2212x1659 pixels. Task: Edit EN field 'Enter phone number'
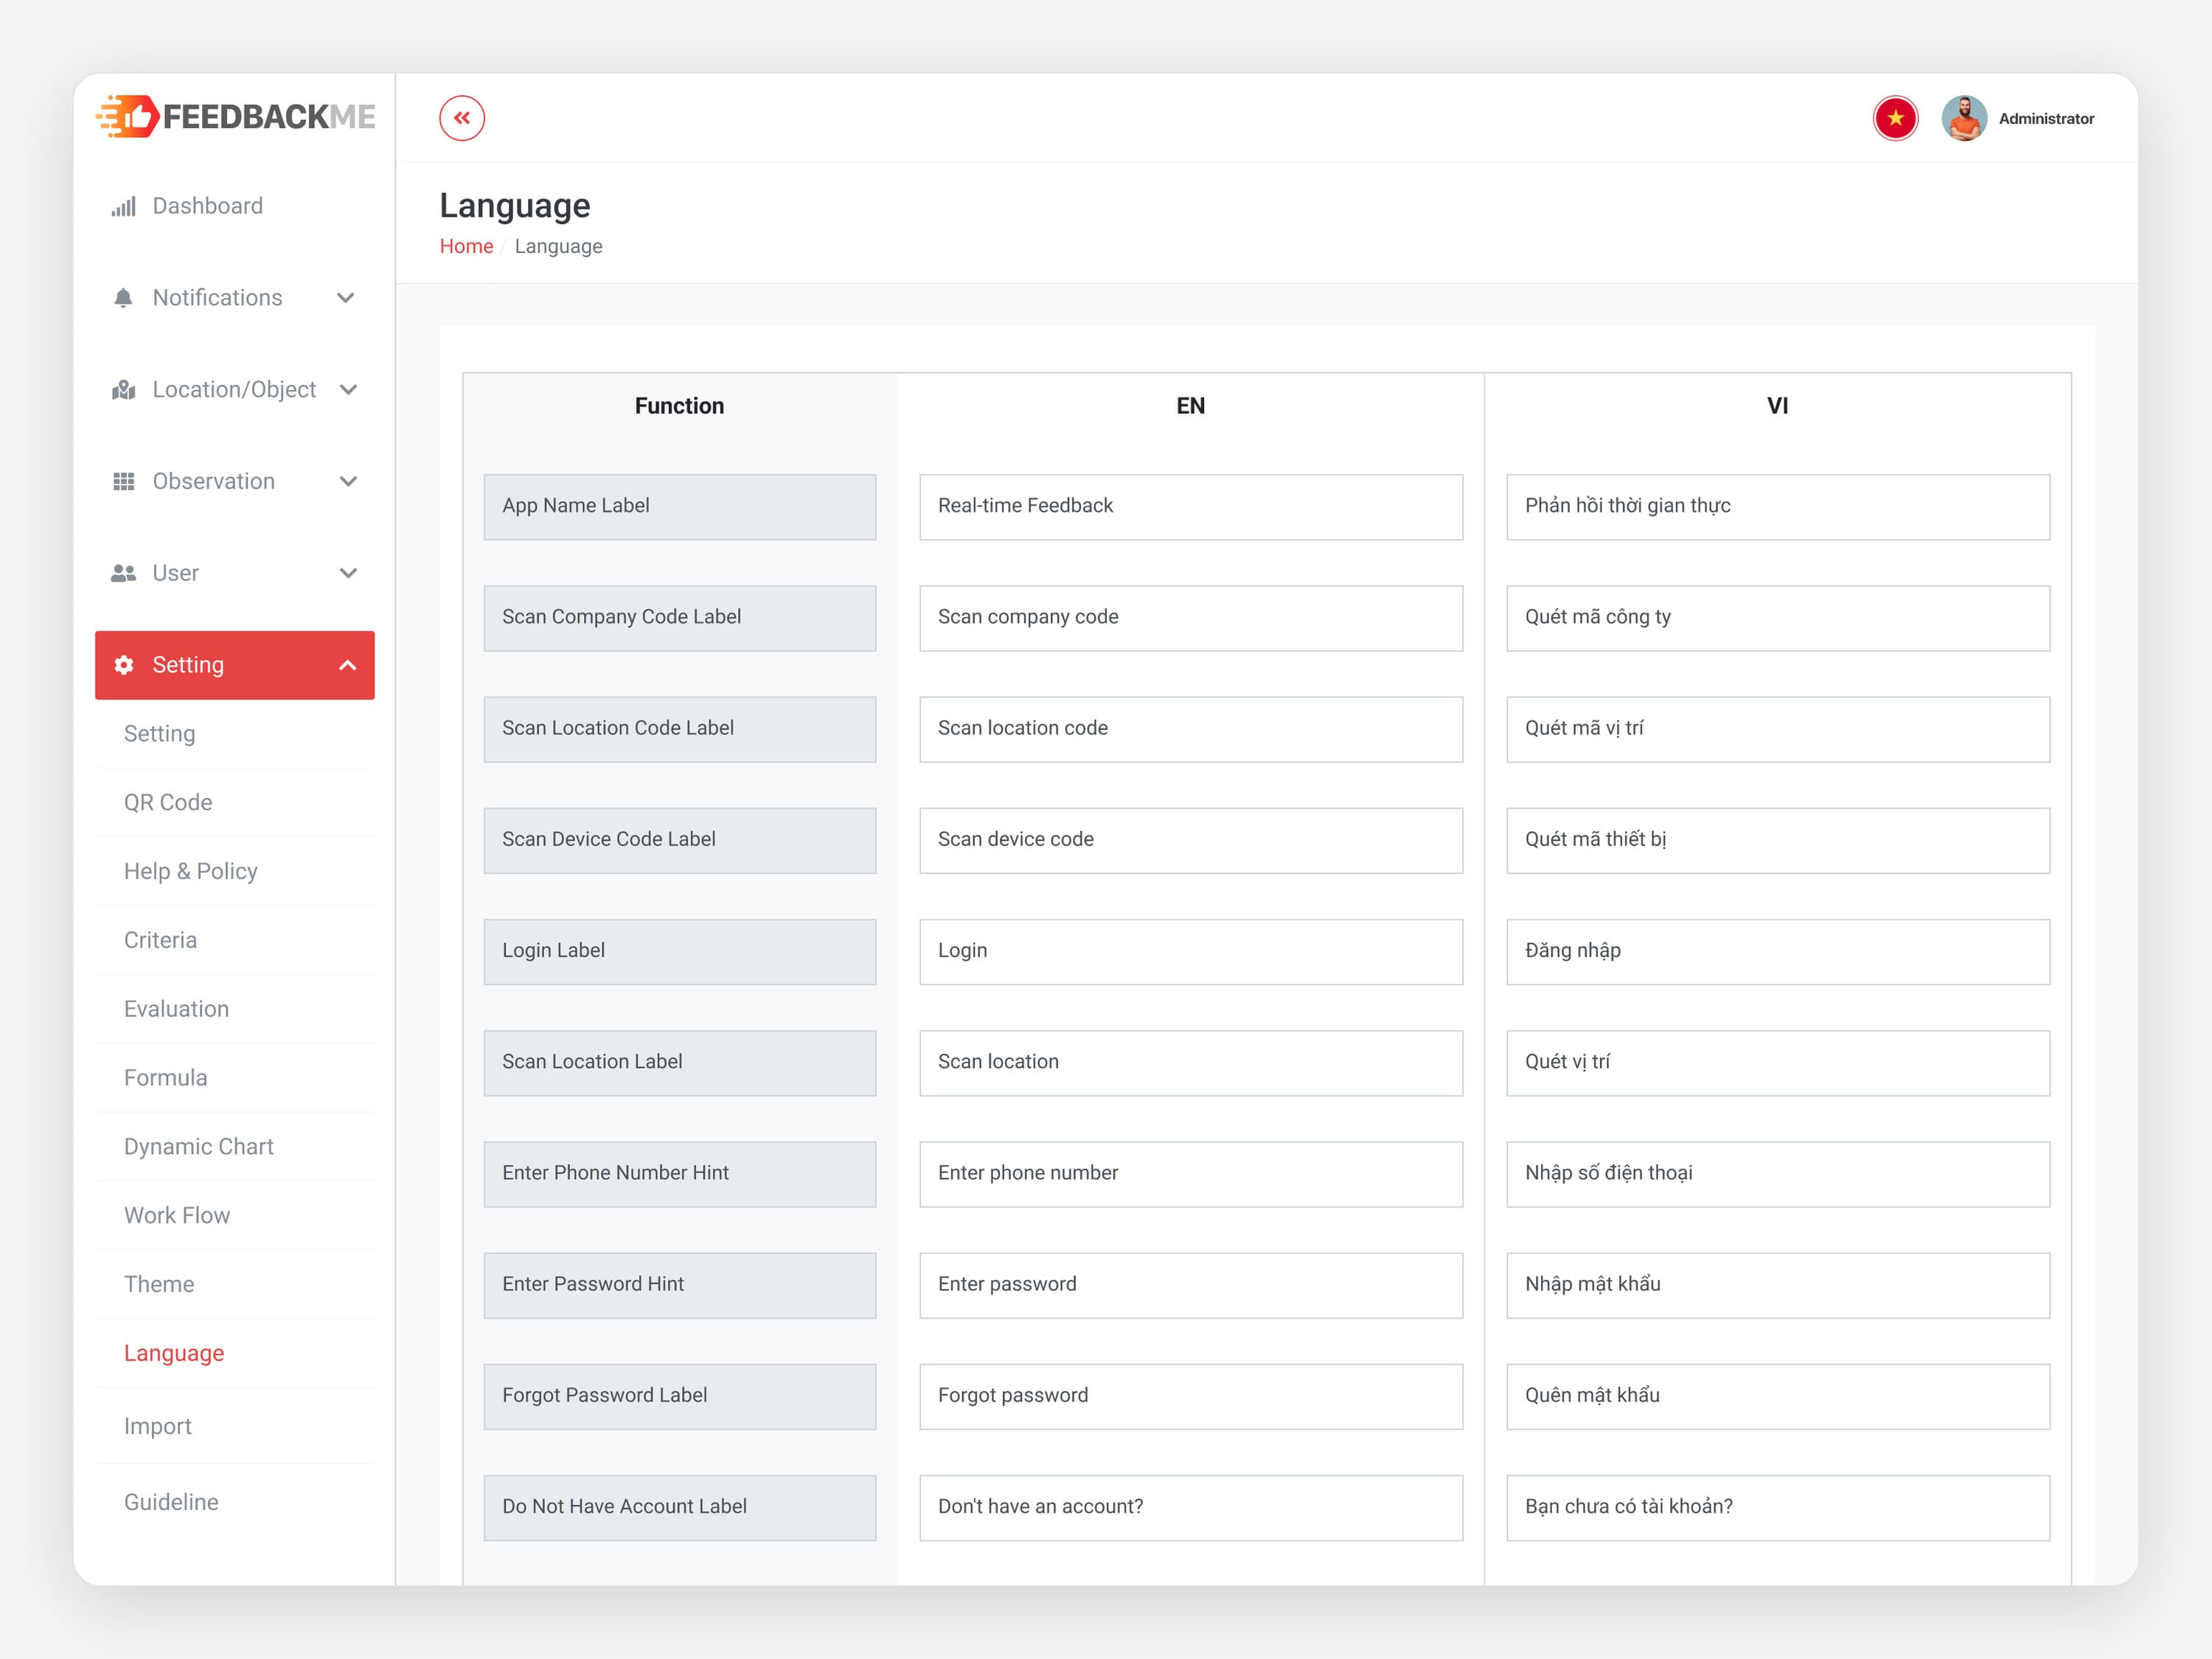[x=1190, y=1174]
